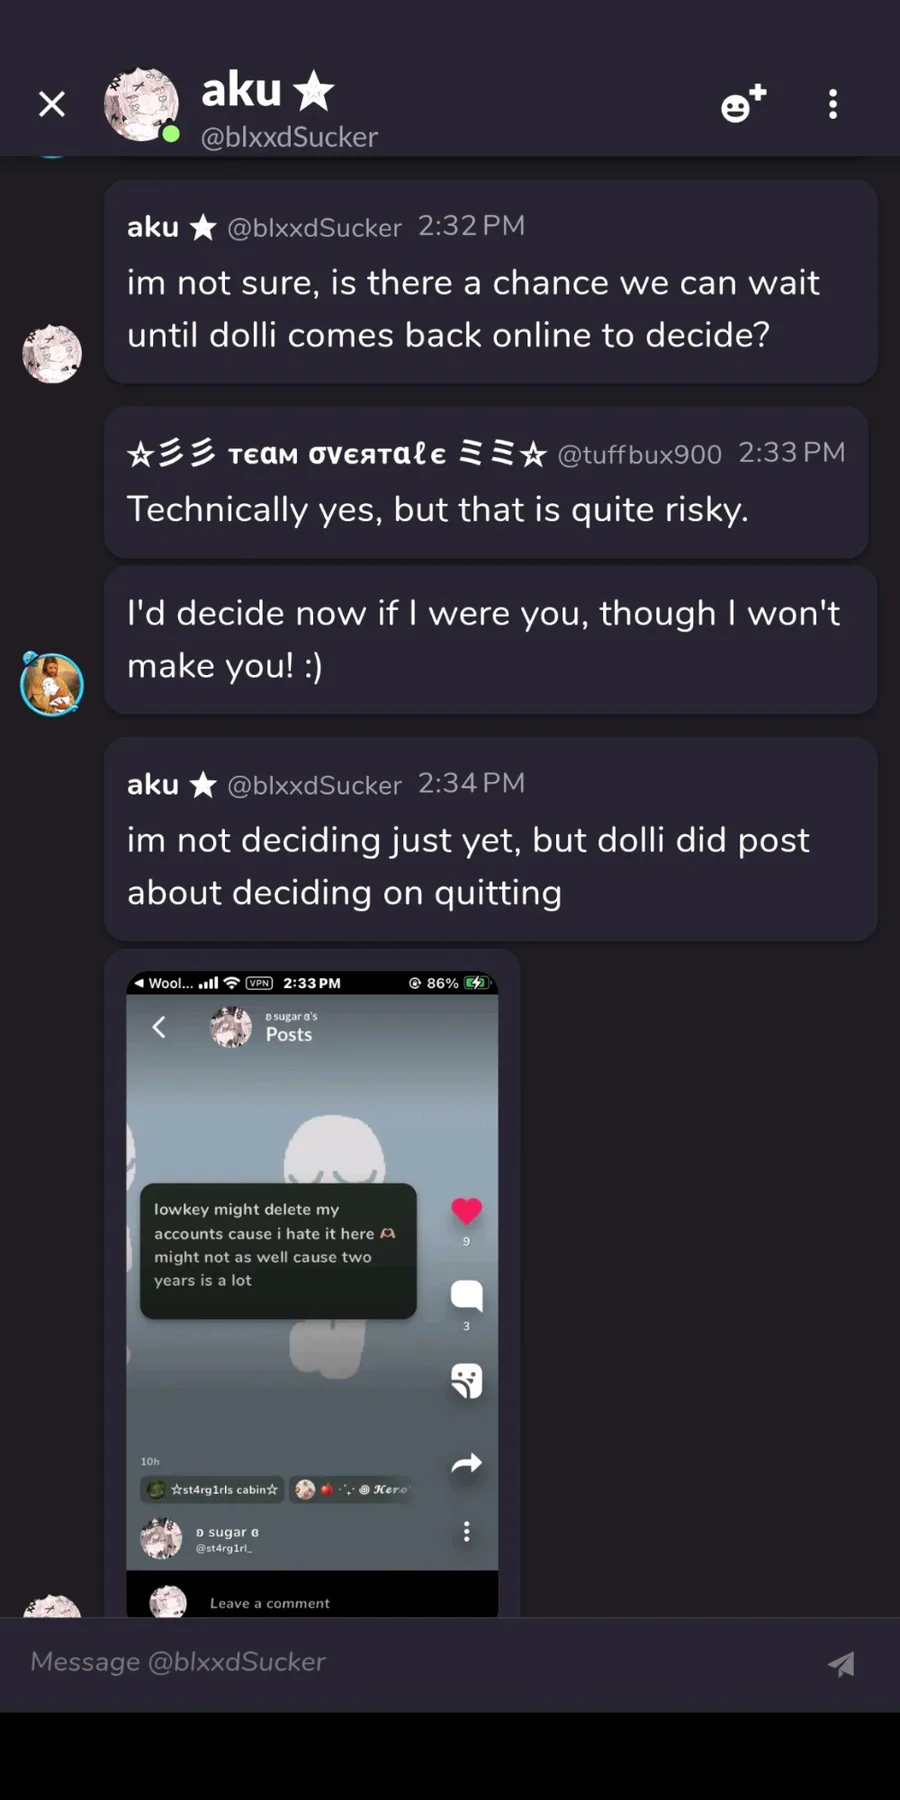Tap the three-dot menu beside the sugar username

point(466,1532)
